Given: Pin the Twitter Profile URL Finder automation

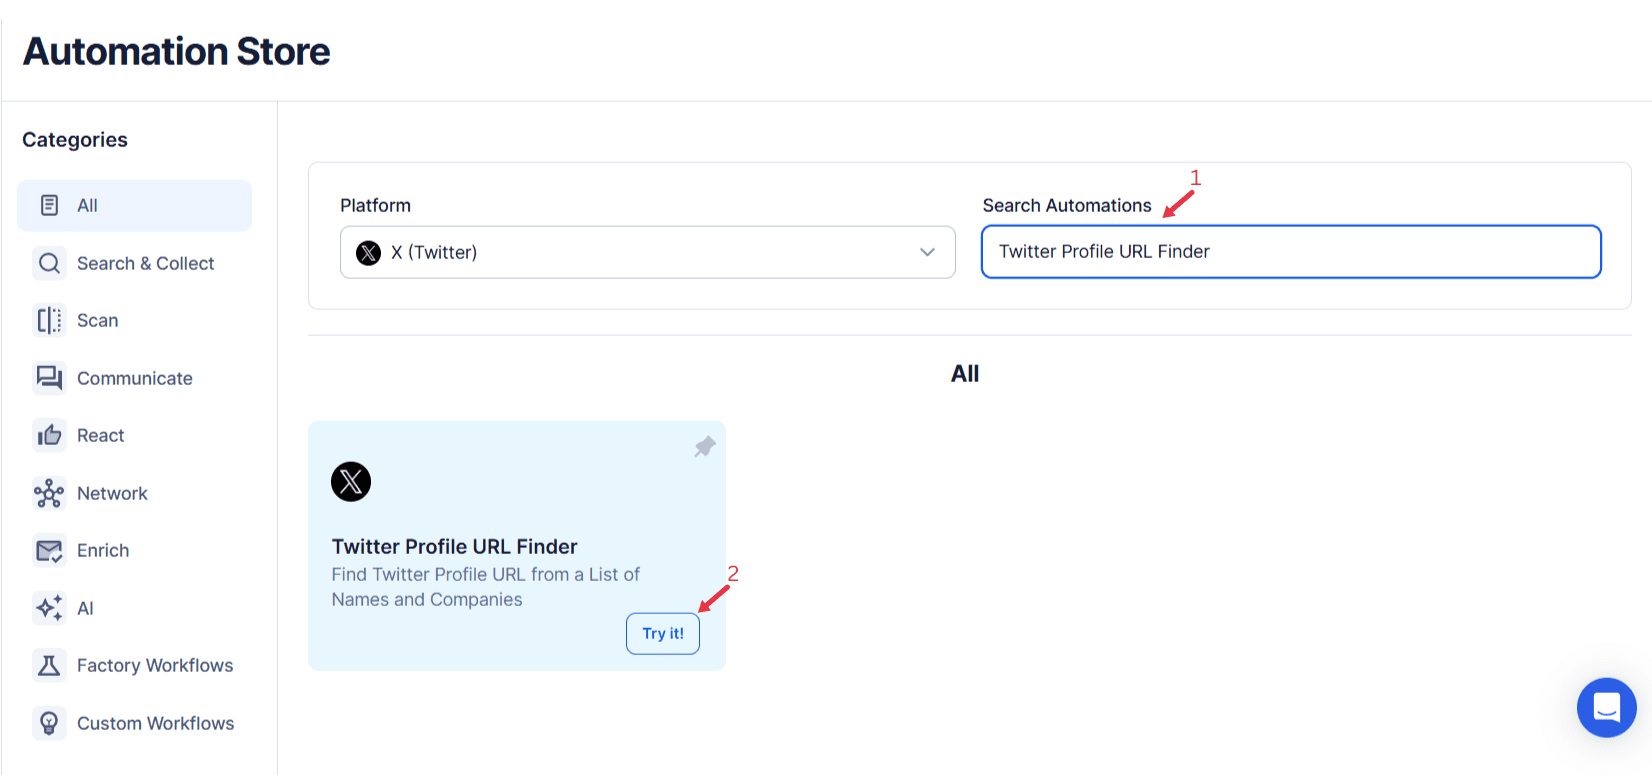Looking at the screenshot, I should click(705, 447).
